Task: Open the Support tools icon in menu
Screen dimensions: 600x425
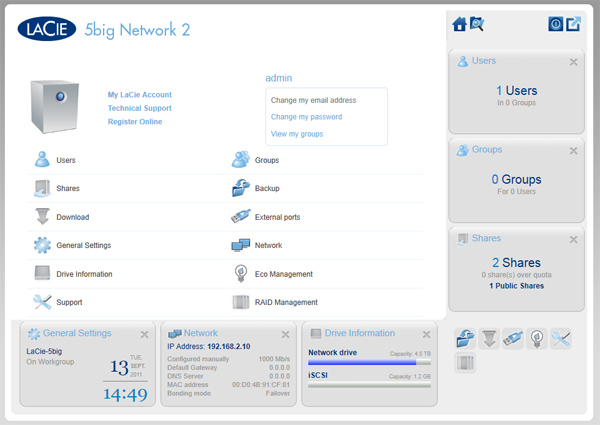Action: point(42,302)
